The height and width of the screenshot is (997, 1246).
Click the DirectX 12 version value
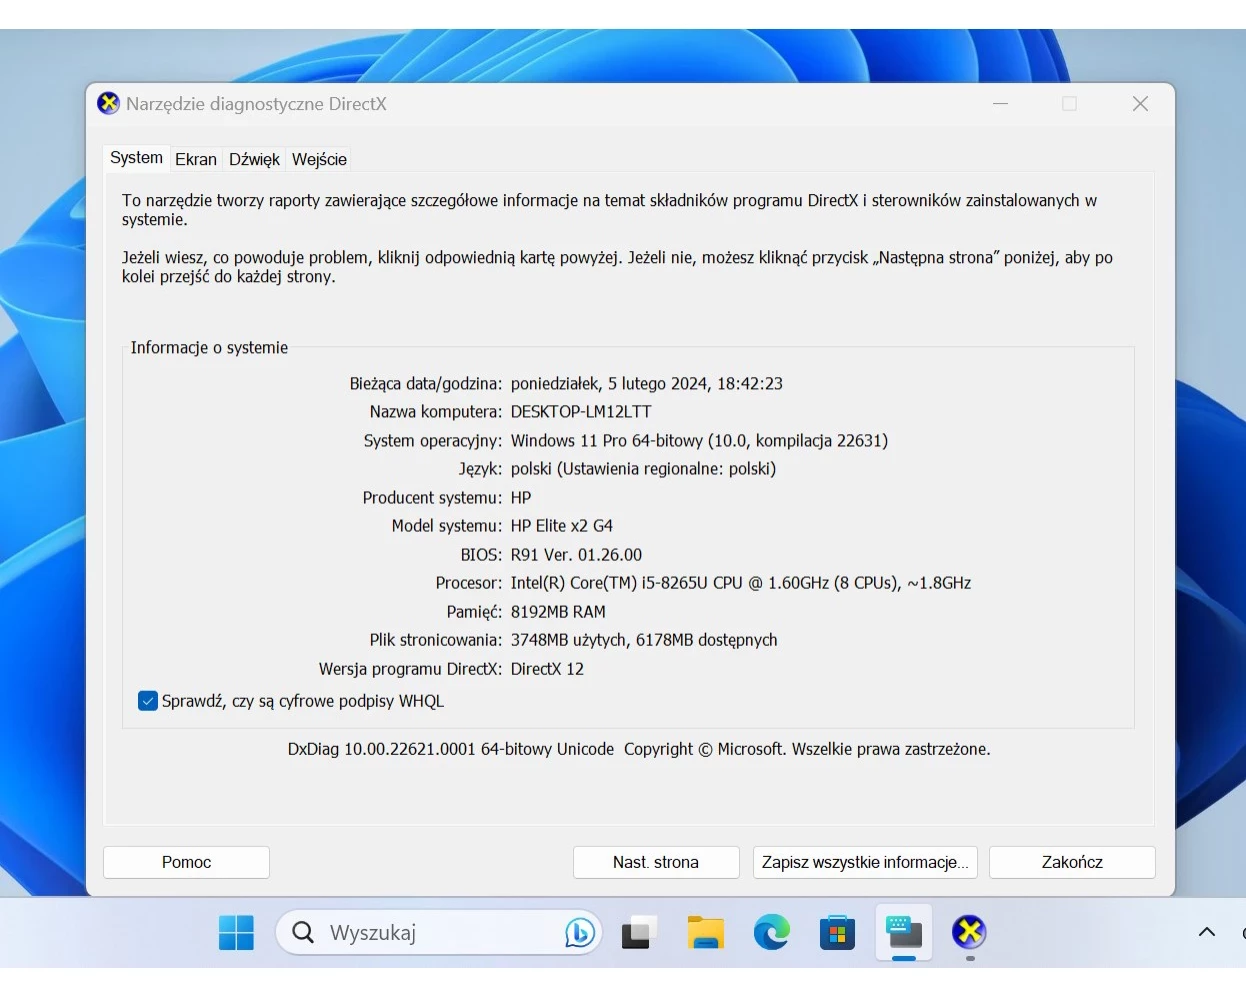click(547, 669)
